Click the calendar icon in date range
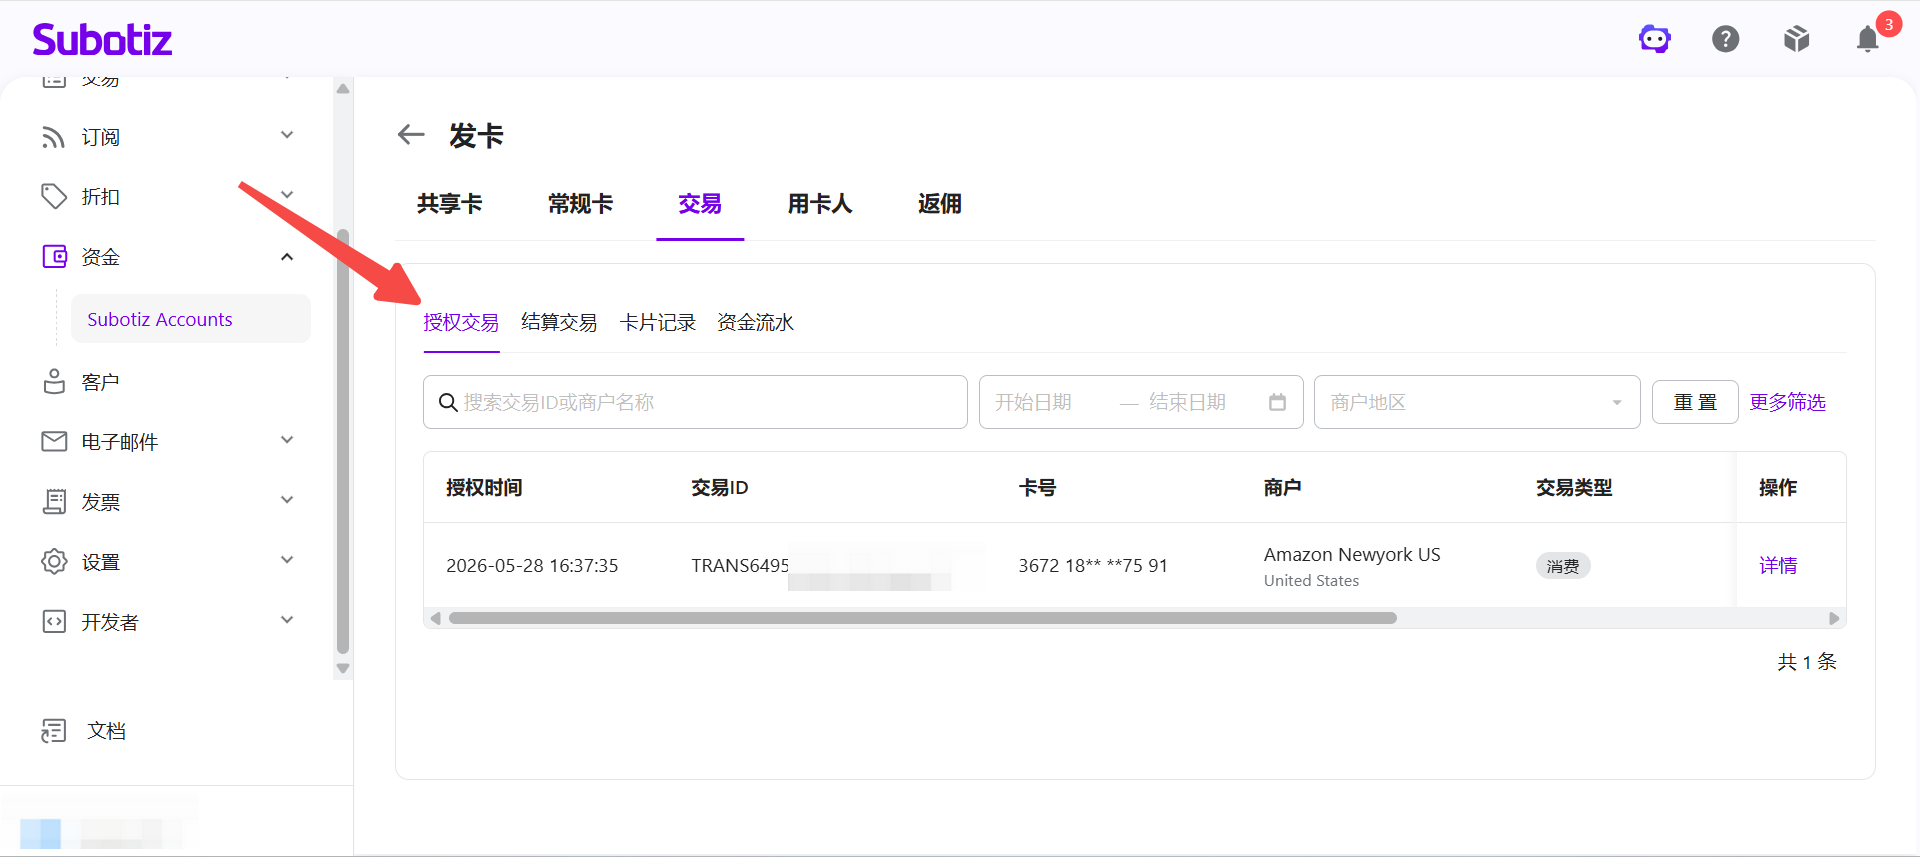1920x857 pixels. [1277, 402]
